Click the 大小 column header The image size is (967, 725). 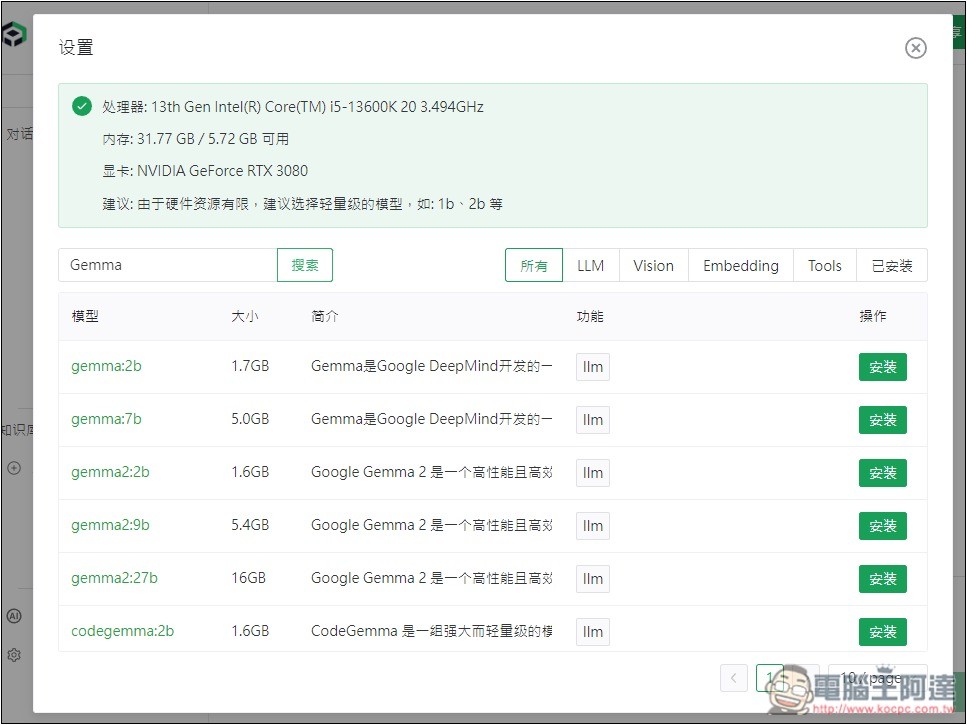click(245, 316)
